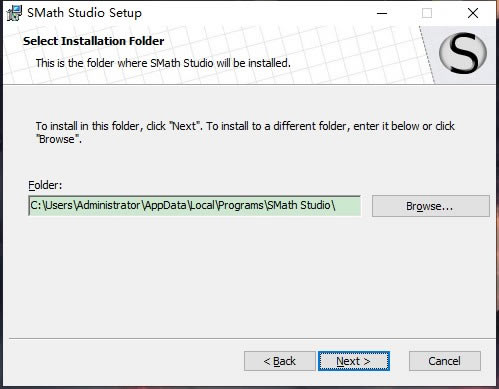Close the setup window with the X
The width and height of the screenshot is (499, 389).
(x=473, y=13)
